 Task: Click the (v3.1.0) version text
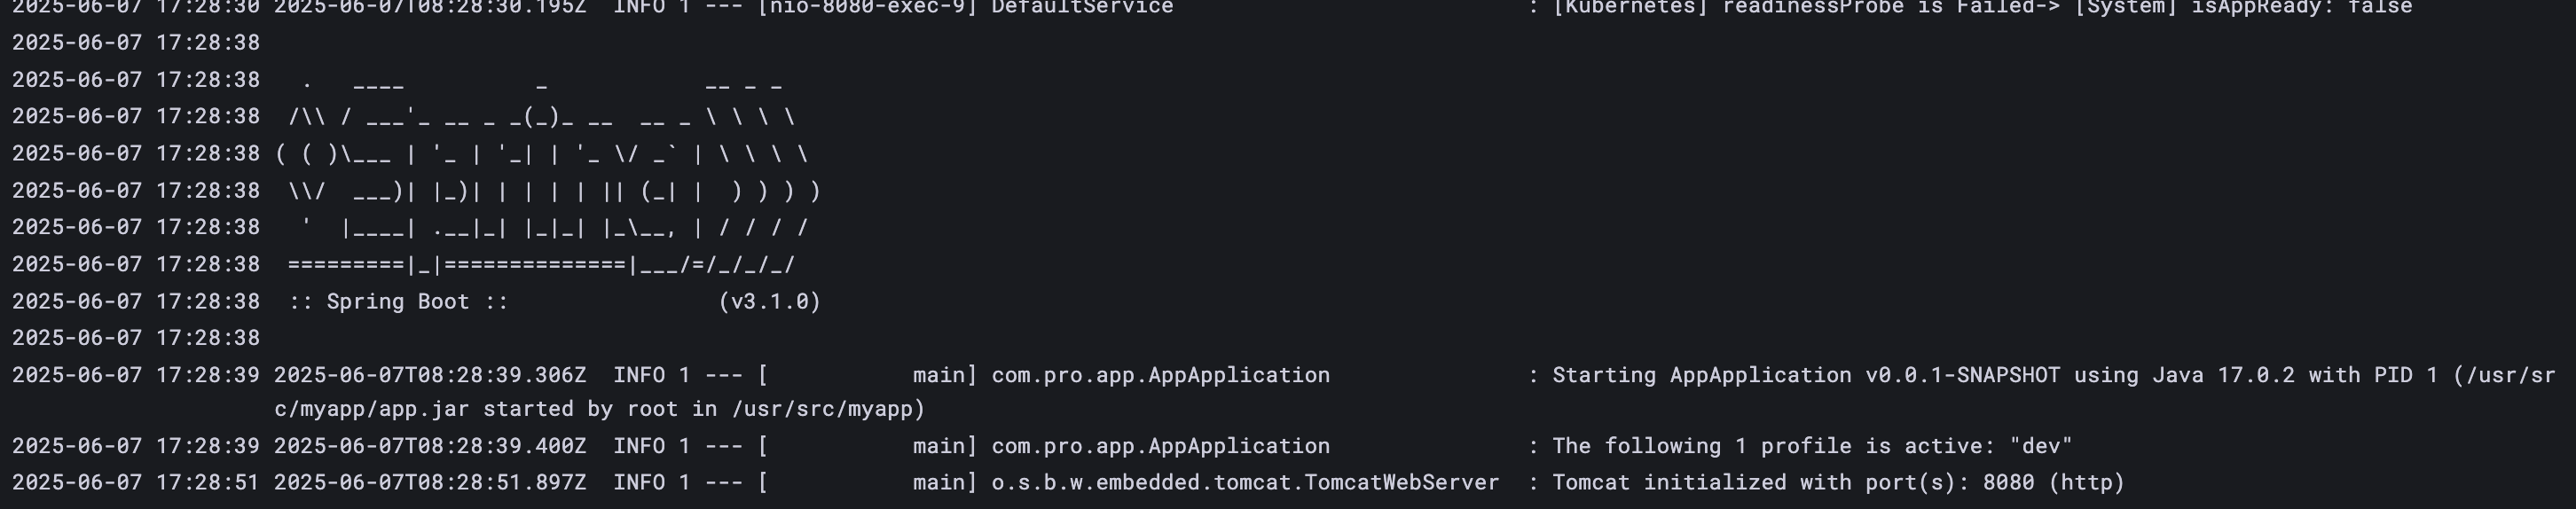[769, 302]
